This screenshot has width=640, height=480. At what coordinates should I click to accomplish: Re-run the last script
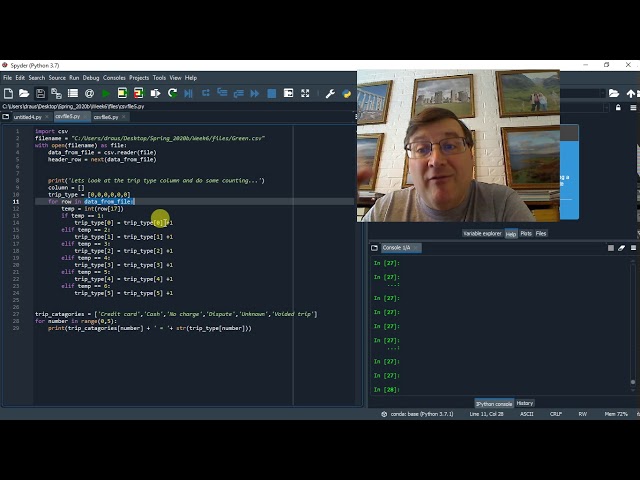pyautogui.click(x=172, y=93)
